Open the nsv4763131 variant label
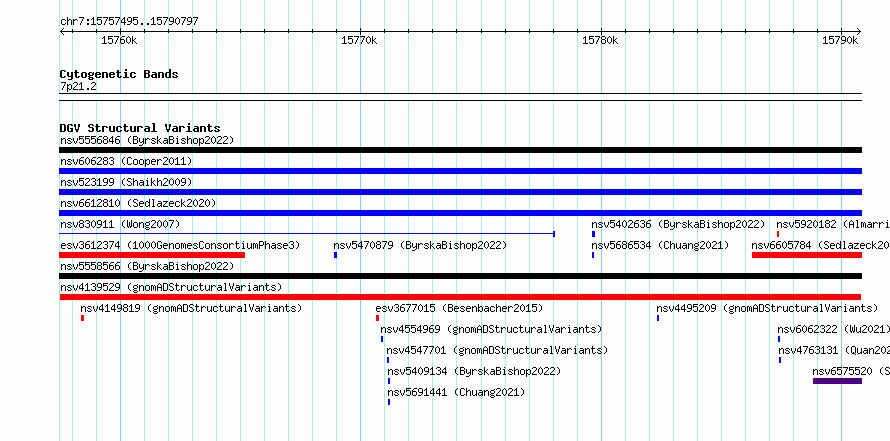 [x=834, y=350]
